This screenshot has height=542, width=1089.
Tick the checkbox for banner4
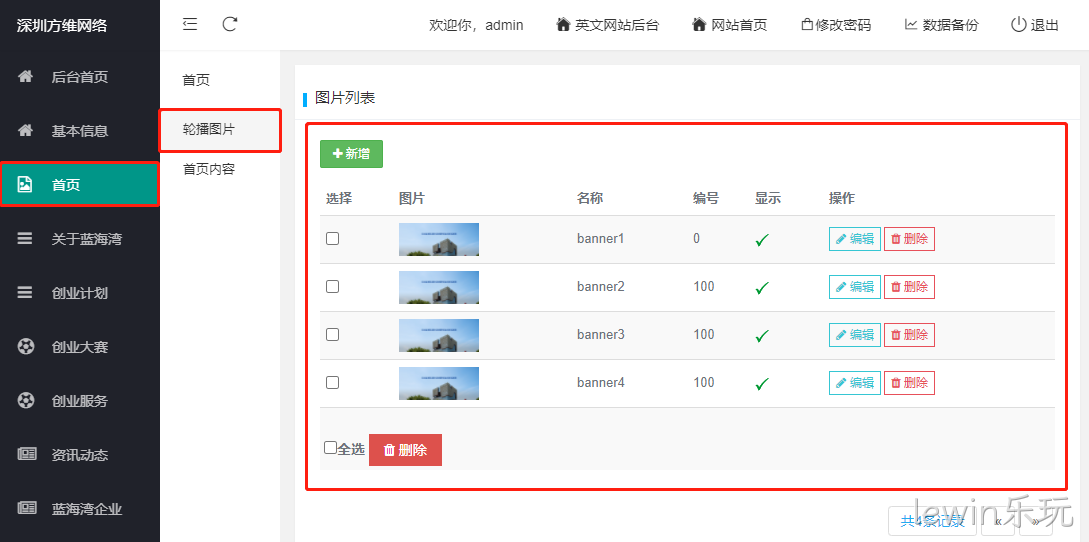click(x=333, y=382)
